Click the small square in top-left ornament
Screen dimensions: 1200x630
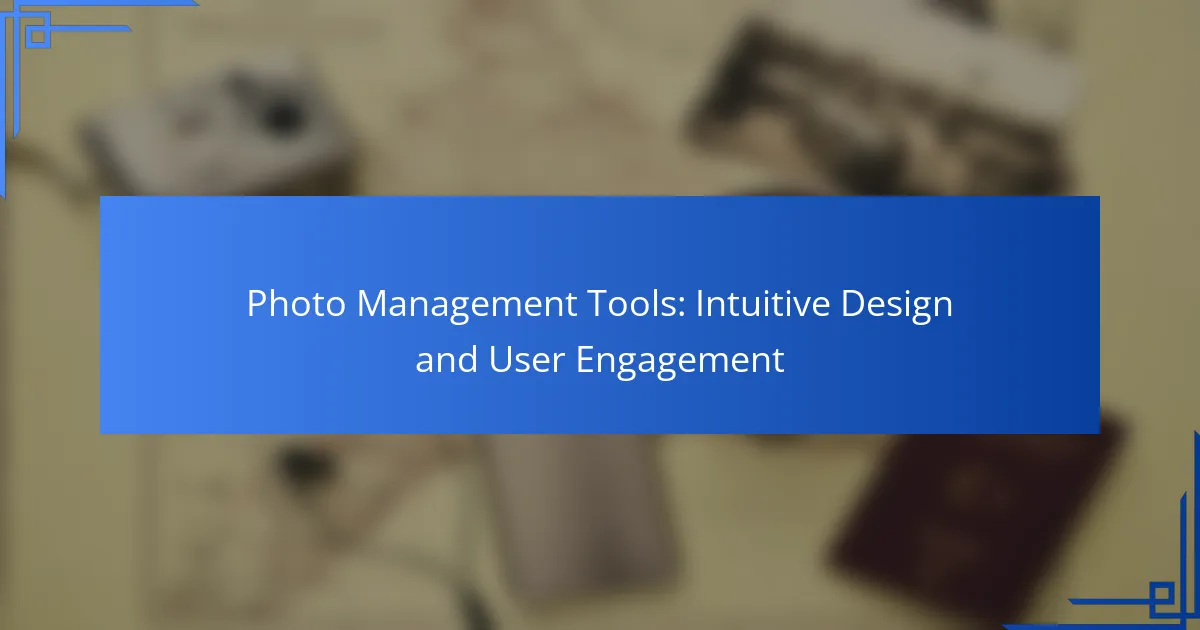[37, 36]
